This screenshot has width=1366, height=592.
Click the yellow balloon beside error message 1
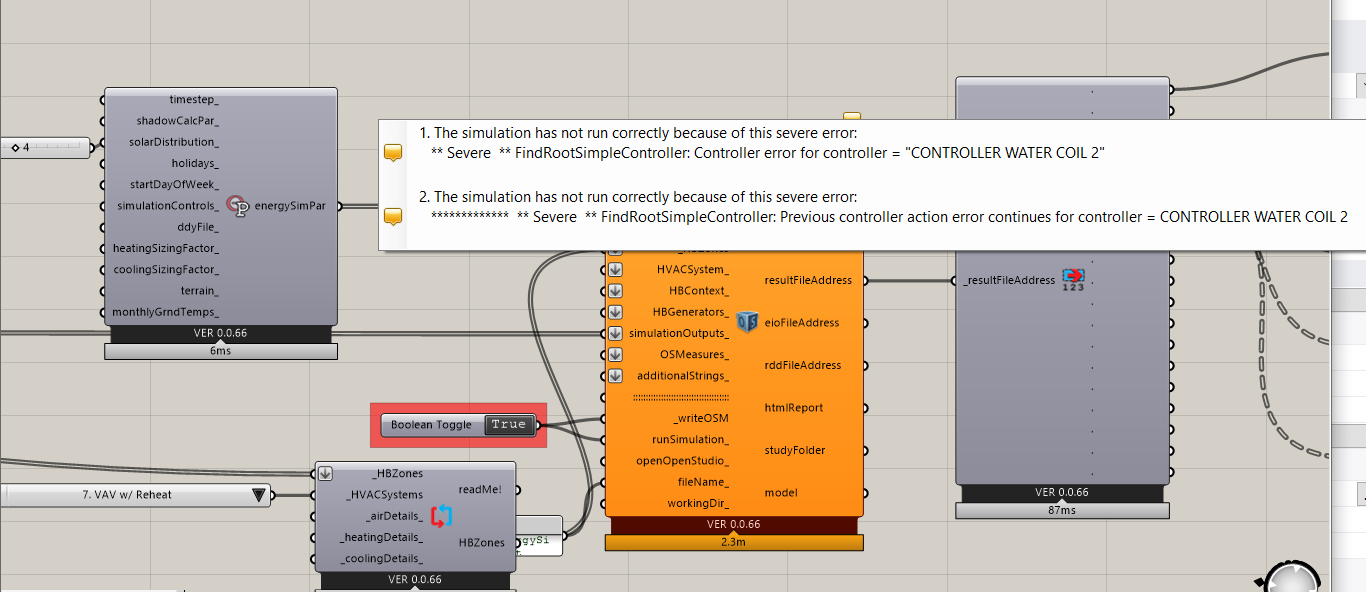point(393,153)
